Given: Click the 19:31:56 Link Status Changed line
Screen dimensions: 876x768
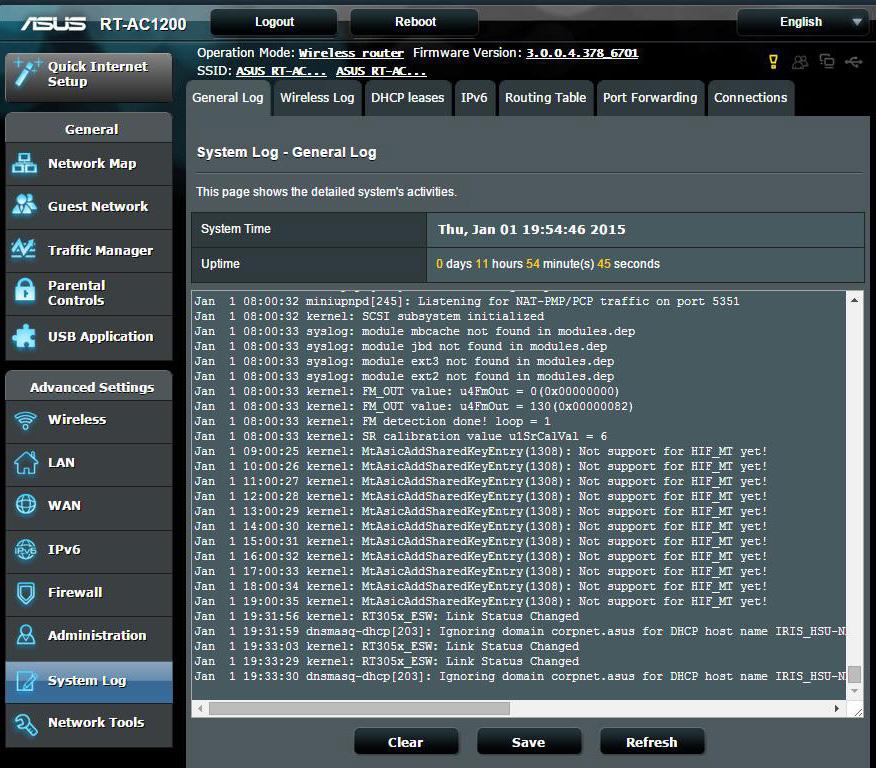Looking at the screenshot, I should [x=387, y=616].
